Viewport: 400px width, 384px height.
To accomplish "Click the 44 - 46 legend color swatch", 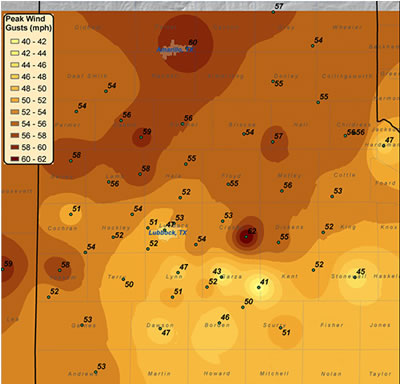I will click(x=15, y=65).
